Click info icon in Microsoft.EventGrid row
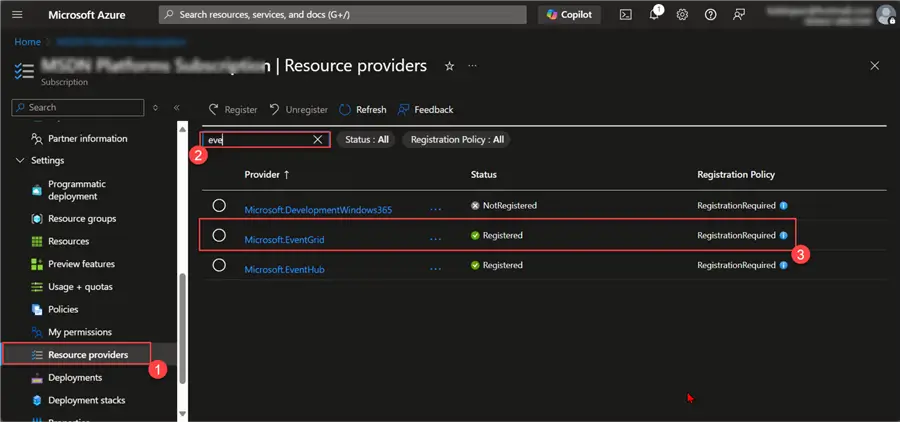 783,235
